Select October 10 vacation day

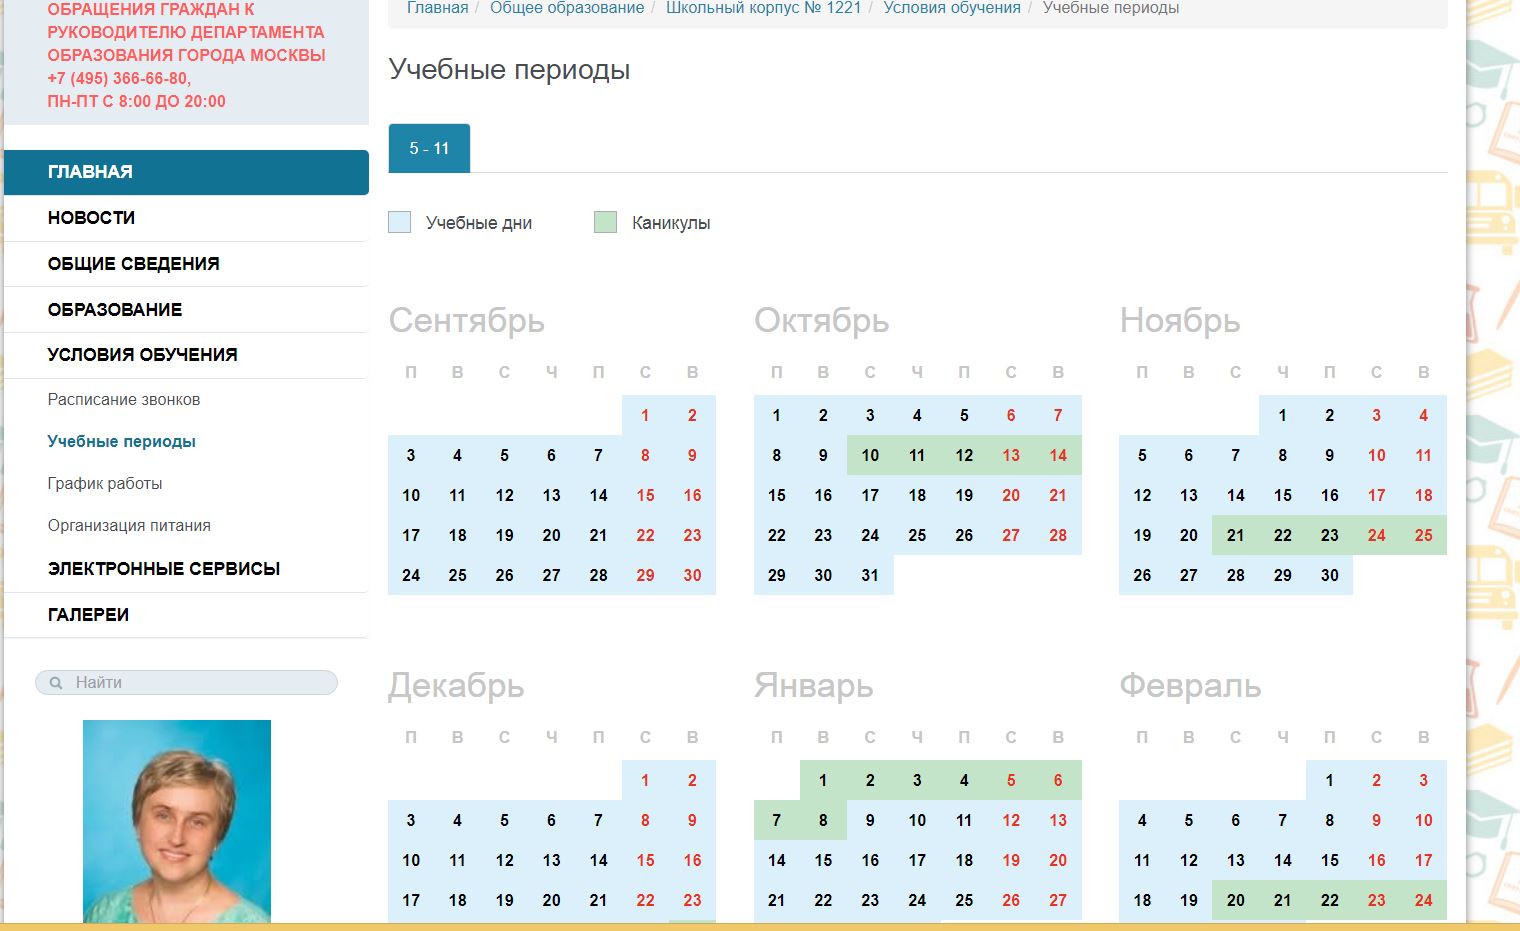[870, 456]
